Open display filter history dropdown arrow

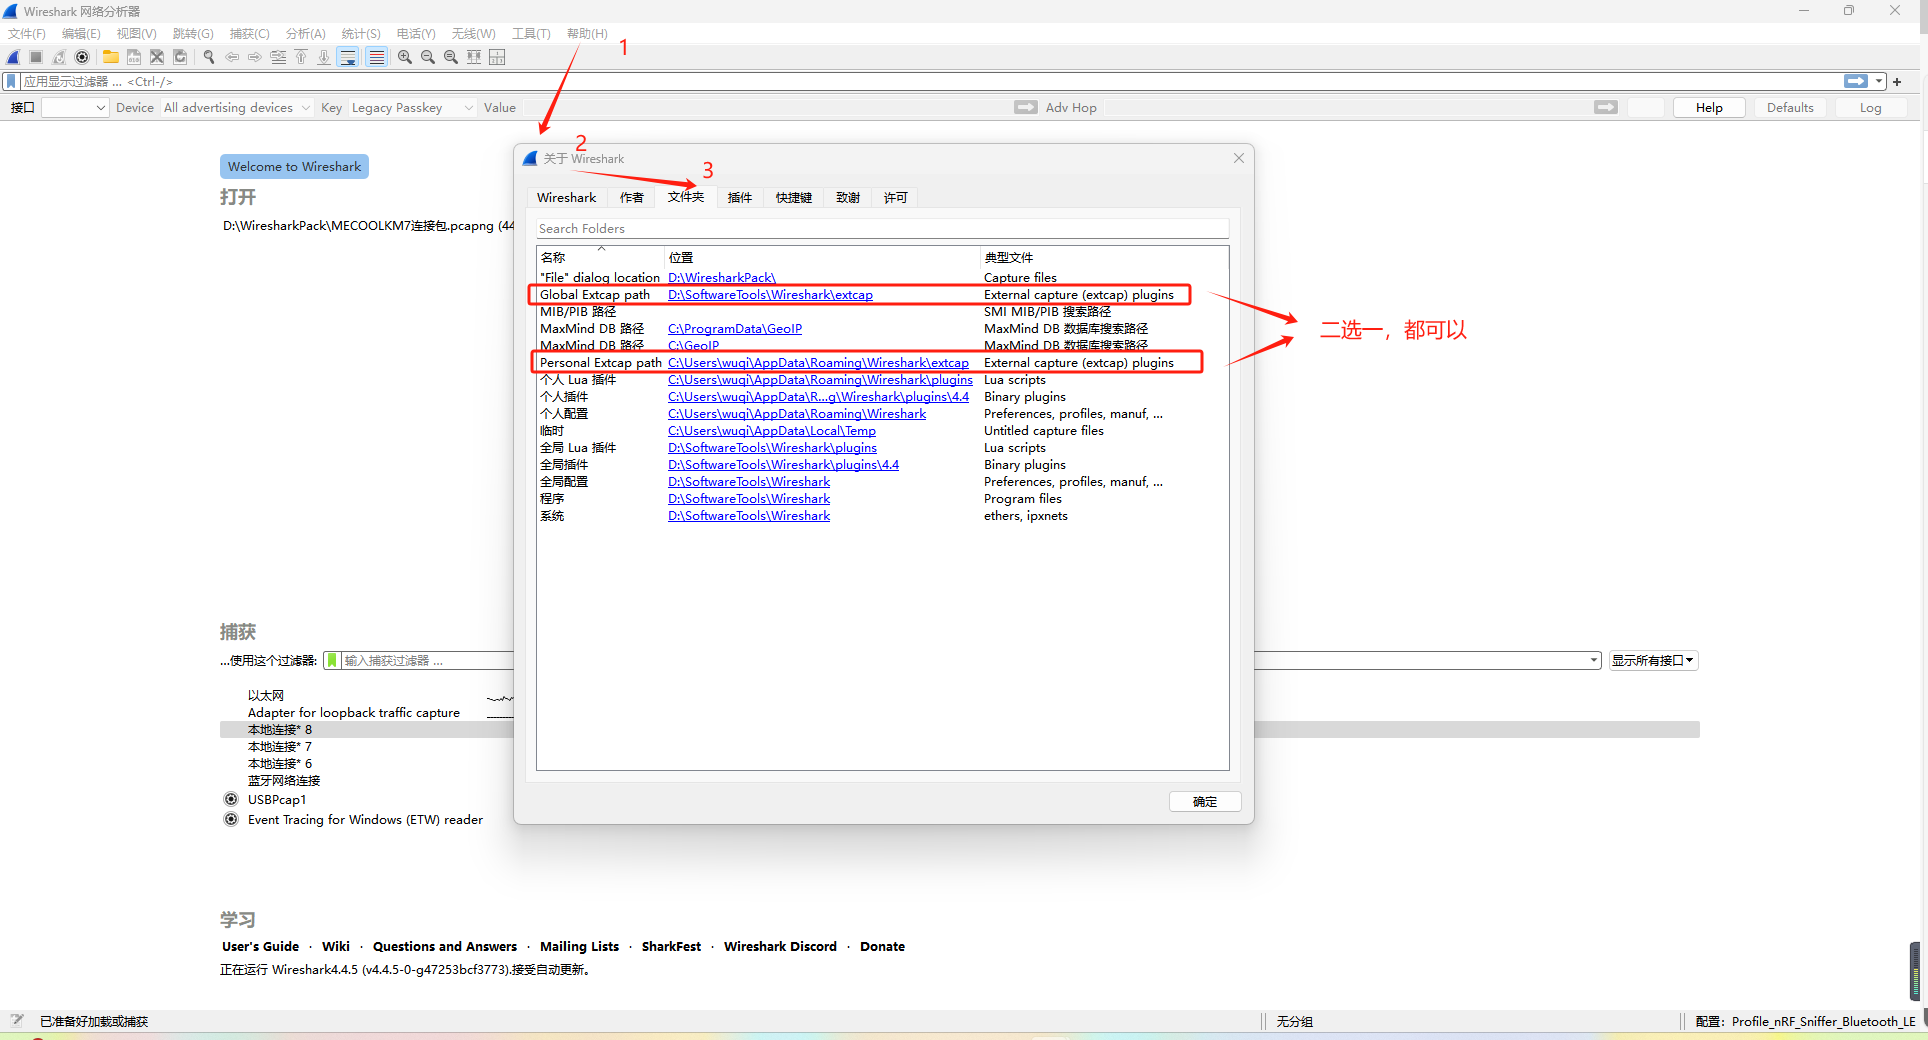pos(1879,82)
